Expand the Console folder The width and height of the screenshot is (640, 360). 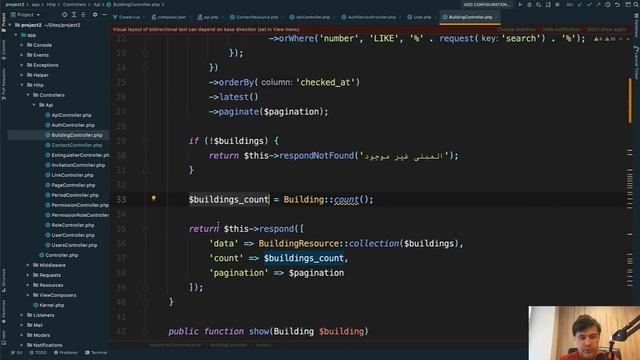click(22, 45)
